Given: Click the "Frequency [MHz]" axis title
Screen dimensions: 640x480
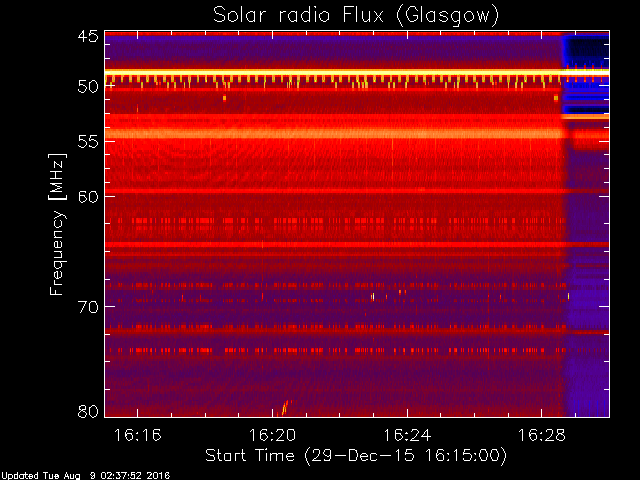Looking at the screenshot, I should click(x=57, y=224).
